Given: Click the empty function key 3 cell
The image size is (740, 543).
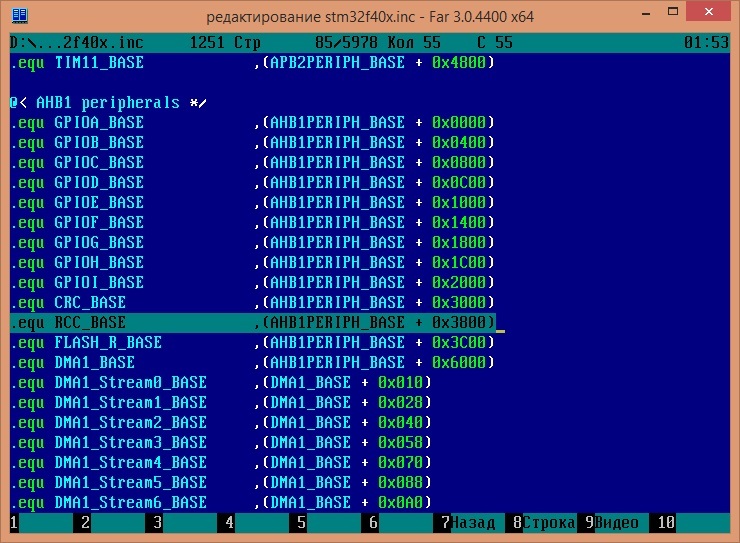Looking at the screenshot, I should coord(181,523).
